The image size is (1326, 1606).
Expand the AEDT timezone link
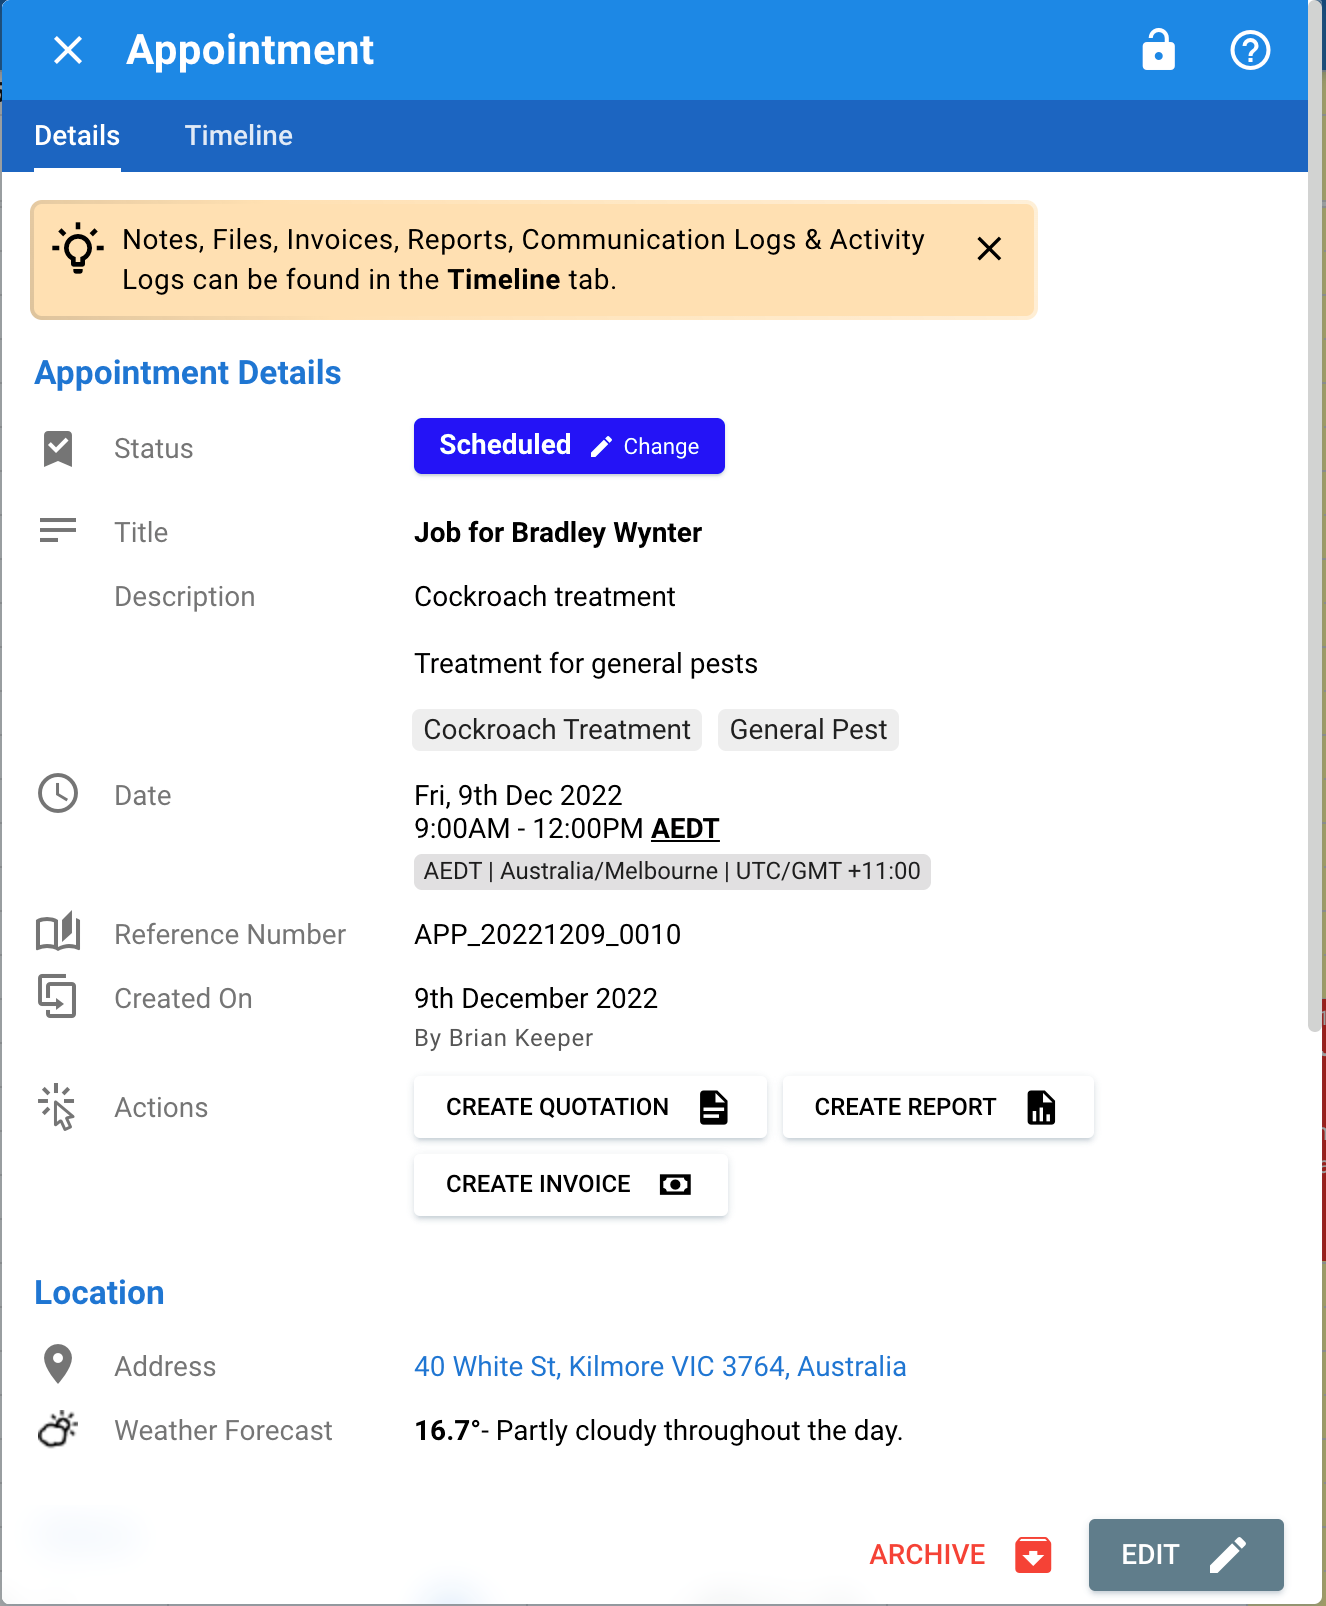(x=685, y=829)
